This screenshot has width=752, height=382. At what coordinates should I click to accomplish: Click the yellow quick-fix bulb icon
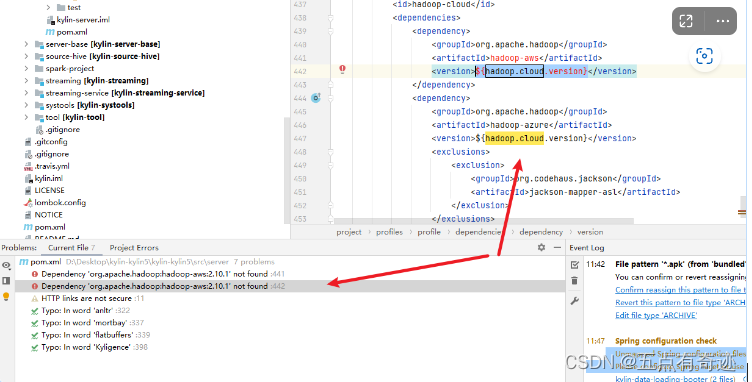tap(6, 297)
